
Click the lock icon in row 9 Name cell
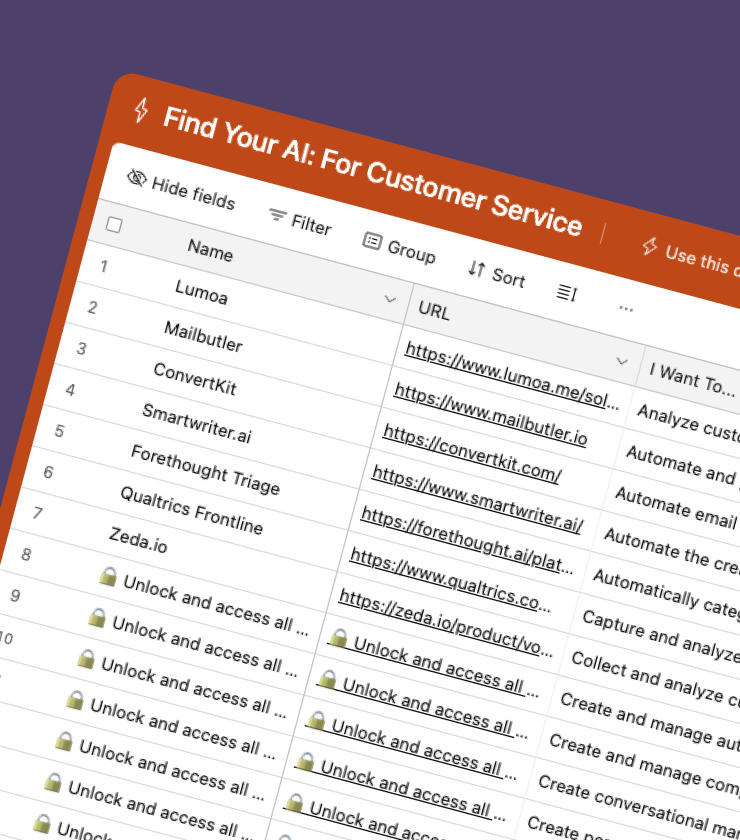tap(97, 618)
